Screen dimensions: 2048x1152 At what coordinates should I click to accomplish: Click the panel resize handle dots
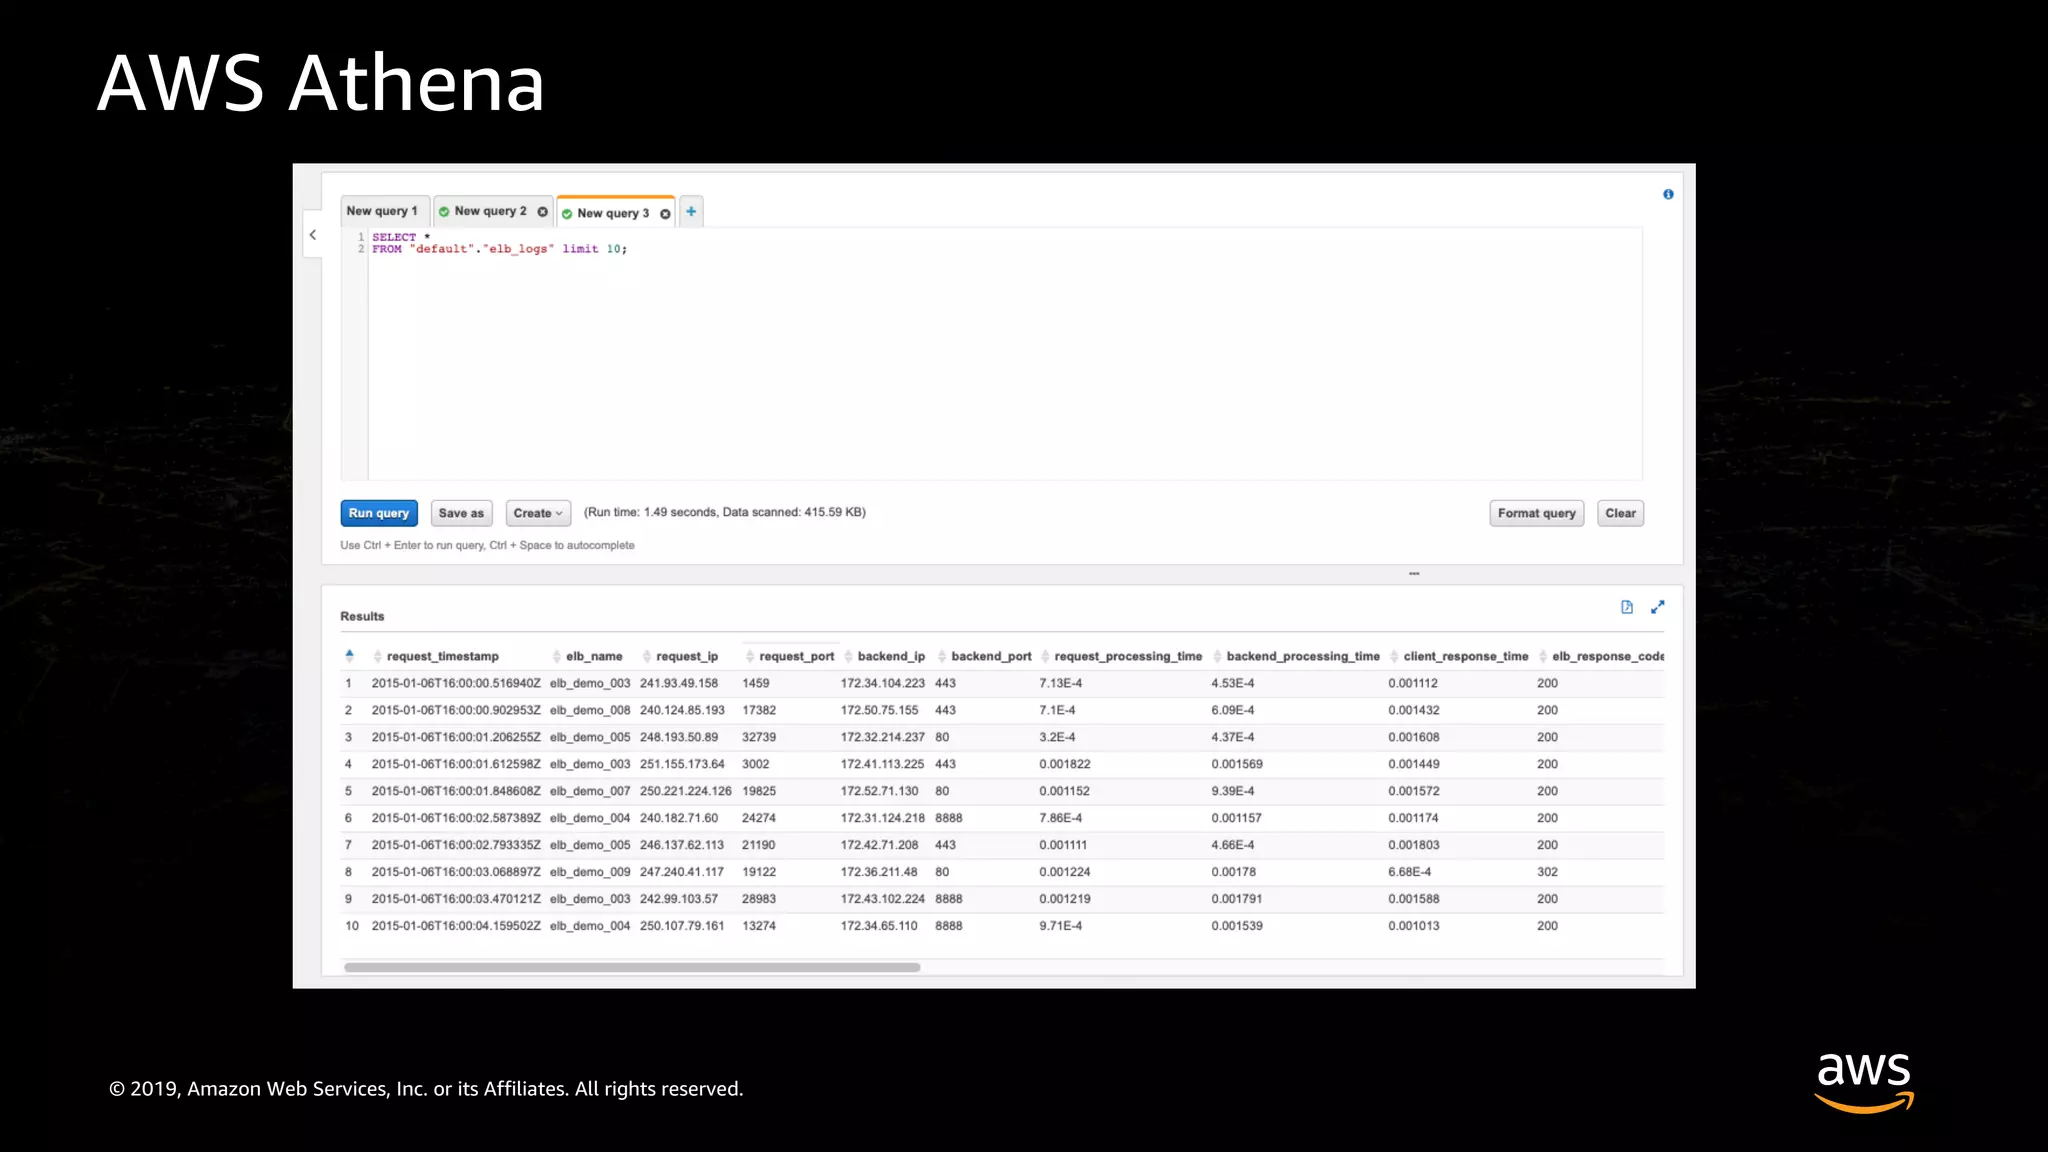(1414, 573)
